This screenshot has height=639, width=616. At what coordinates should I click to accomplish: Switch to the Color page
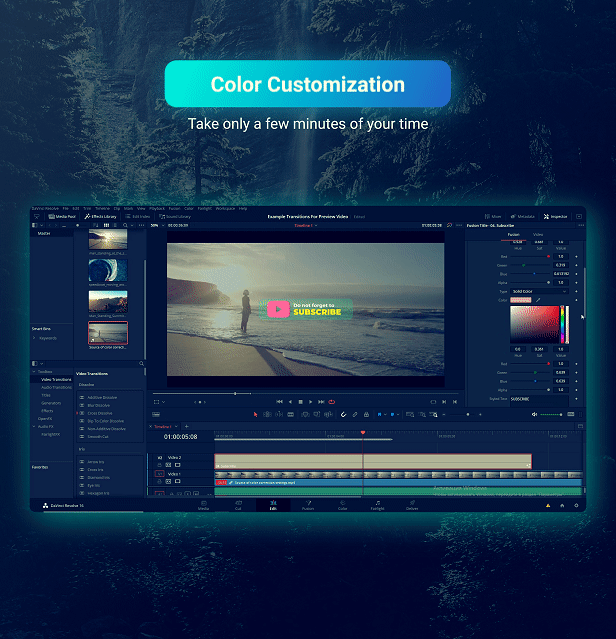(x=343, y=505)
